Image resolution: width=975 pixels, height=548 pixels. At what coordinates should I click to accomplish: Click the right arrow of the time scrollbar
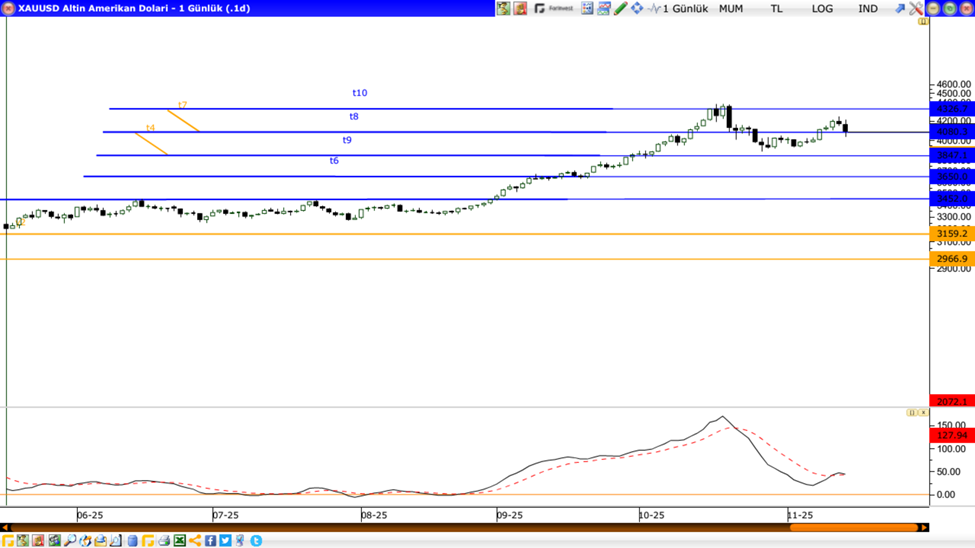click(924, 527)
